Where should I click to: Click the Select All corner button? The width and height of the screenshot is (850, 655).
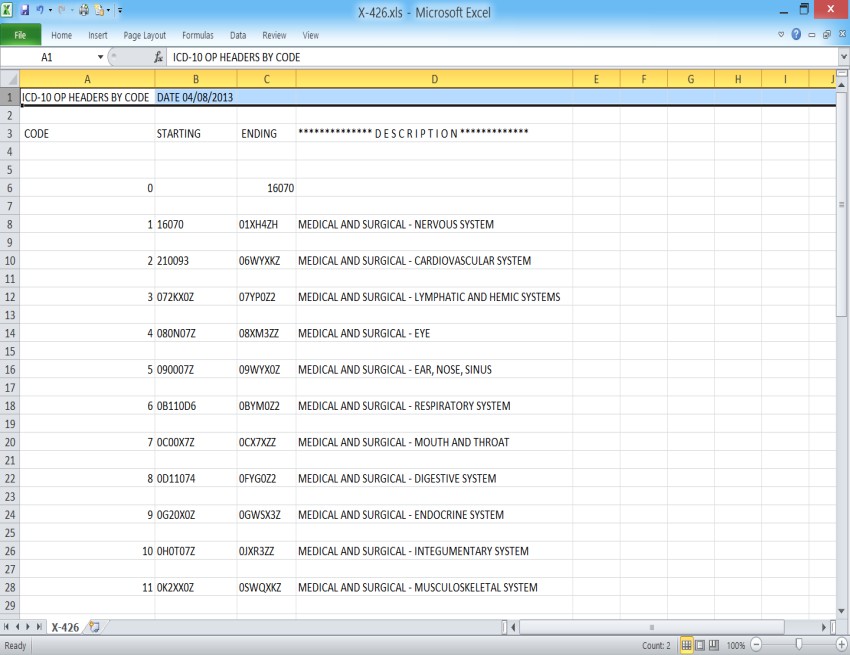[x=10, y=79]
